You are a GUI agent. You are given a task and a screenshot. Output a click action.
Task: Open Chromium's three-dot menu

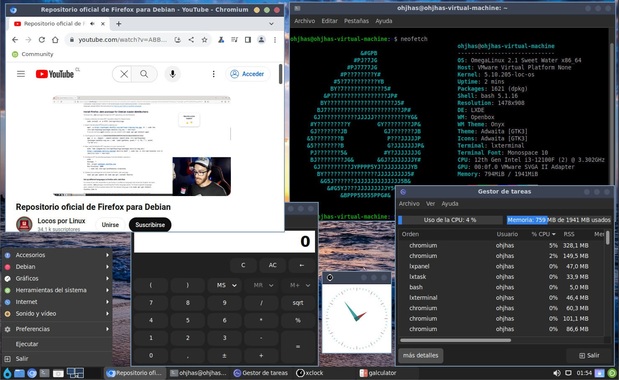(275, 39)
